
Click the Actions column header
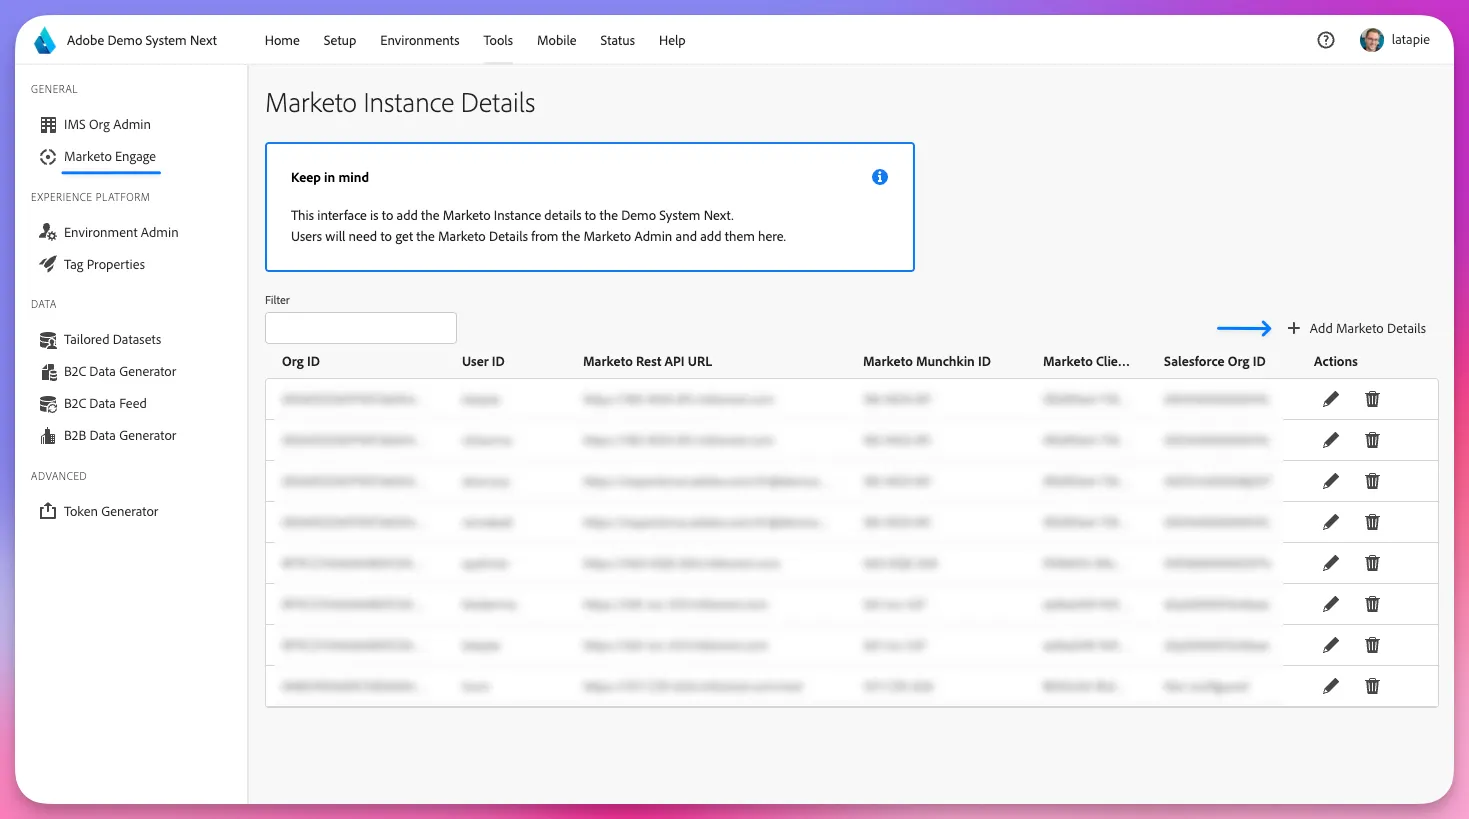[1336, 362]
